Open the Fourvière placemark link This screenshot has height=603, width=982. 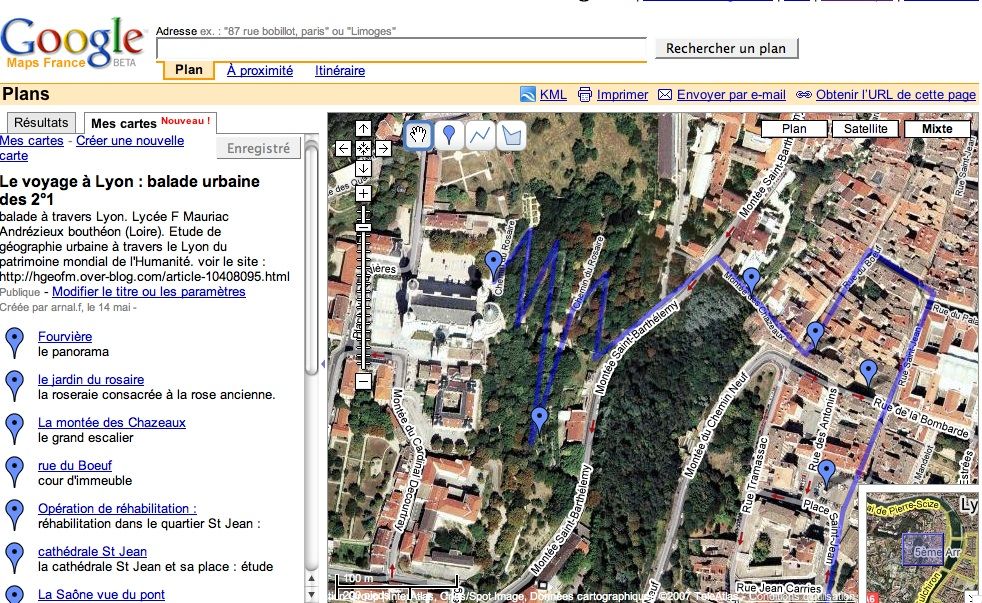(65, 336)
